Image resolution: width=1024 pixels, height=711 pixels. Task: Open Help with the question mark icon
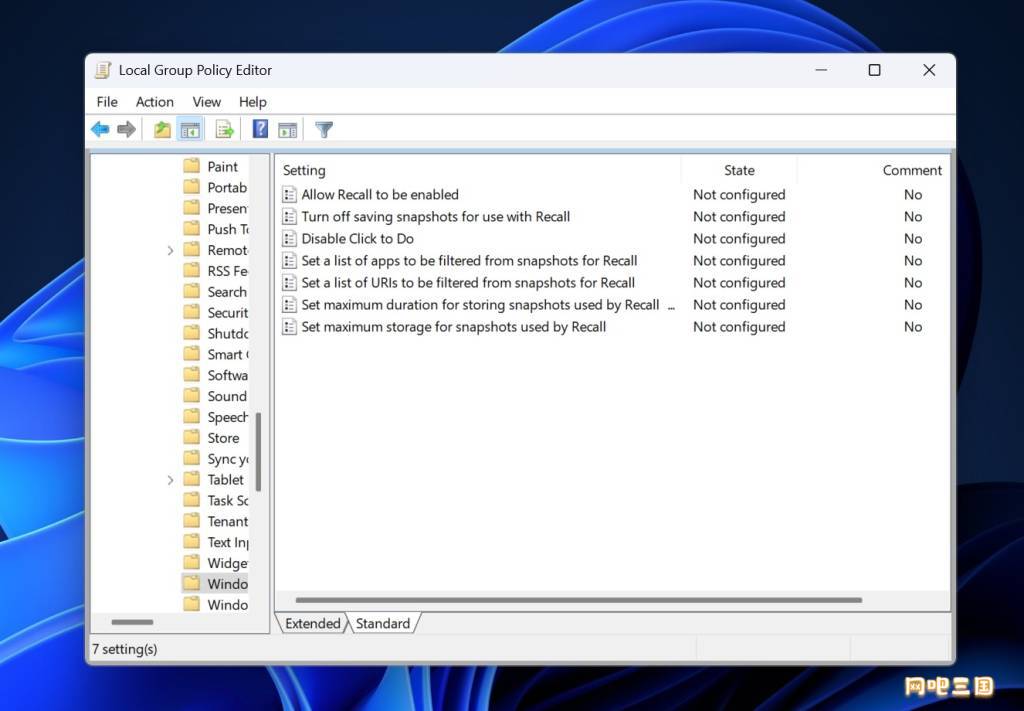260,129
